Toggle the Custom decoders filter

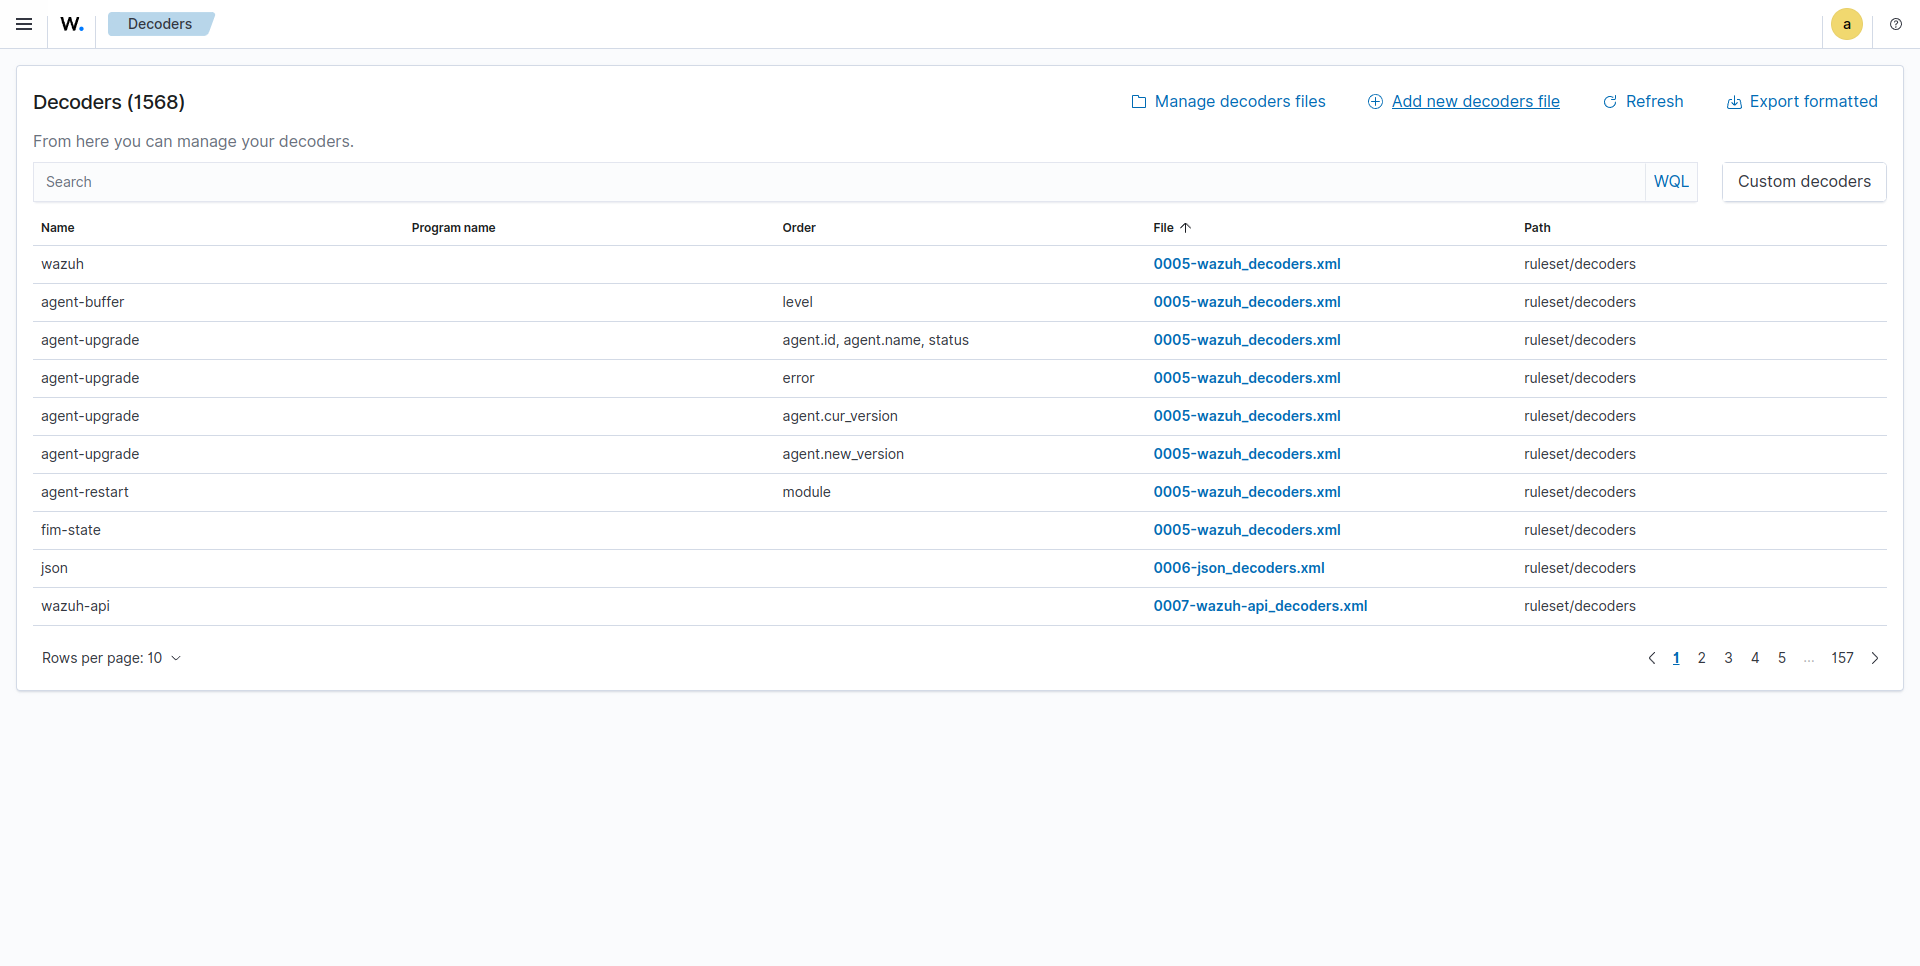click(1804, 182)
